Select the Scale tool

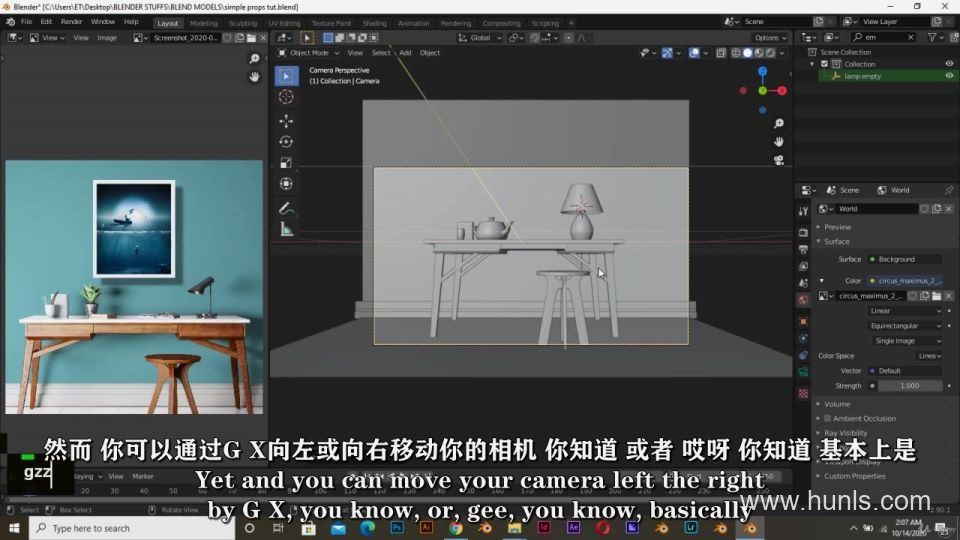[286, 162]
